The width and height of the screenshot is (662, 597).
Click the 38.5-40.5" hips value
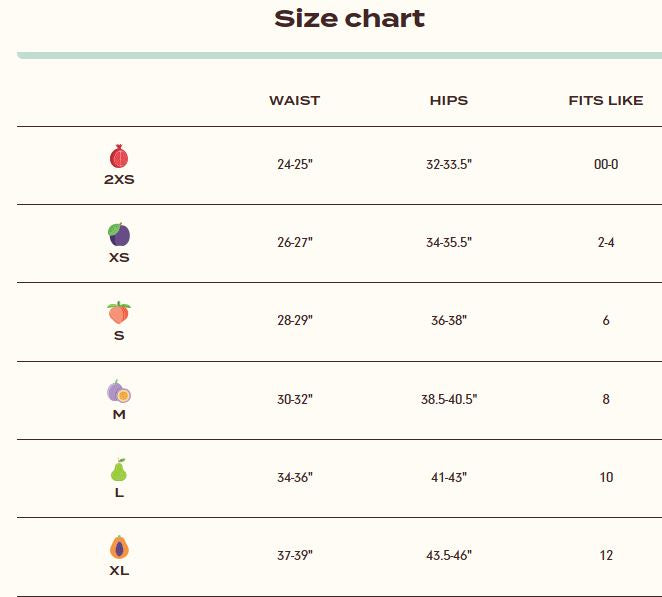(x=449, y=399)
